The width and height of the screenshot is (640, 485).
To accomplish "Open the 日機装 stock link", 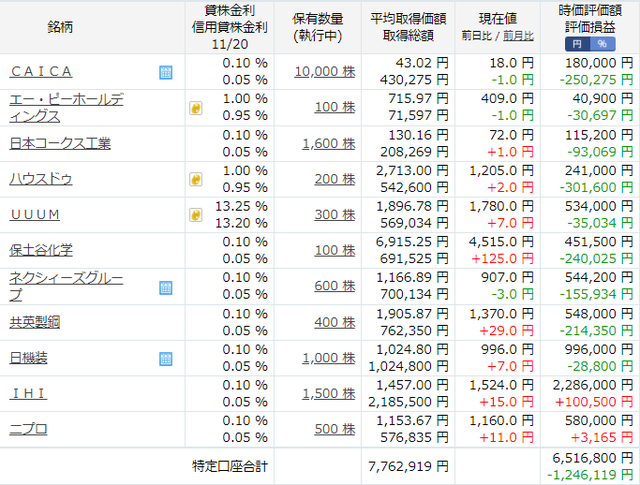I will click(x=28, y=358).
